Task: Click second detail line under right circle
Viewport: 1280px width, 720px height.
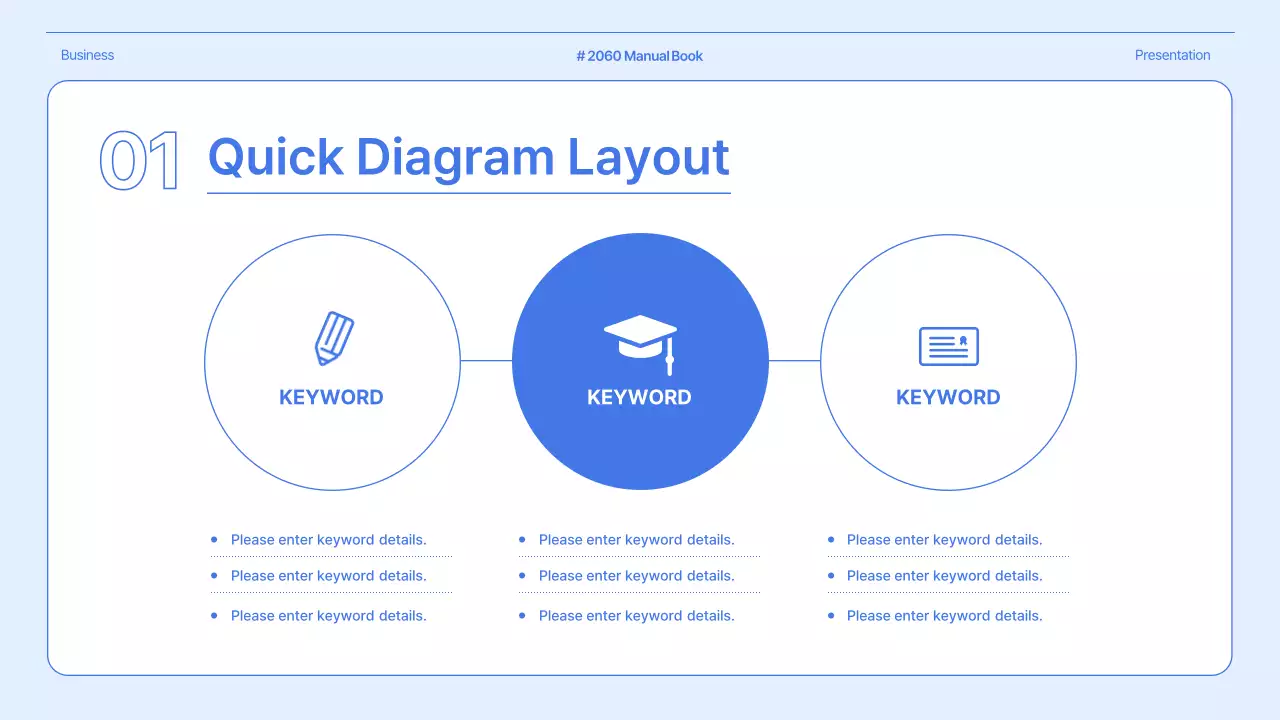Action: point(944,576)
